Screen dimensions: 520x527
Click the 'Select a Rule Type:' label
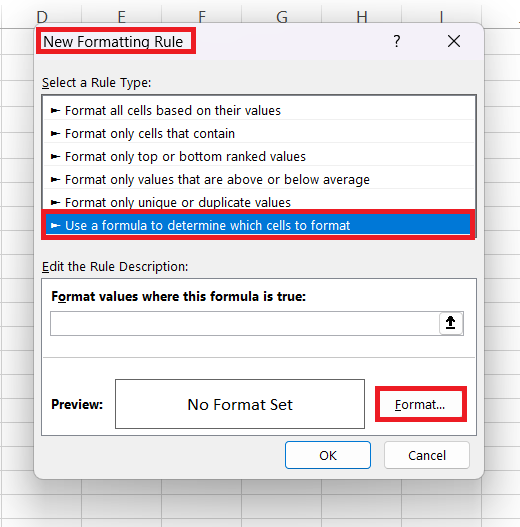(96, 83)
